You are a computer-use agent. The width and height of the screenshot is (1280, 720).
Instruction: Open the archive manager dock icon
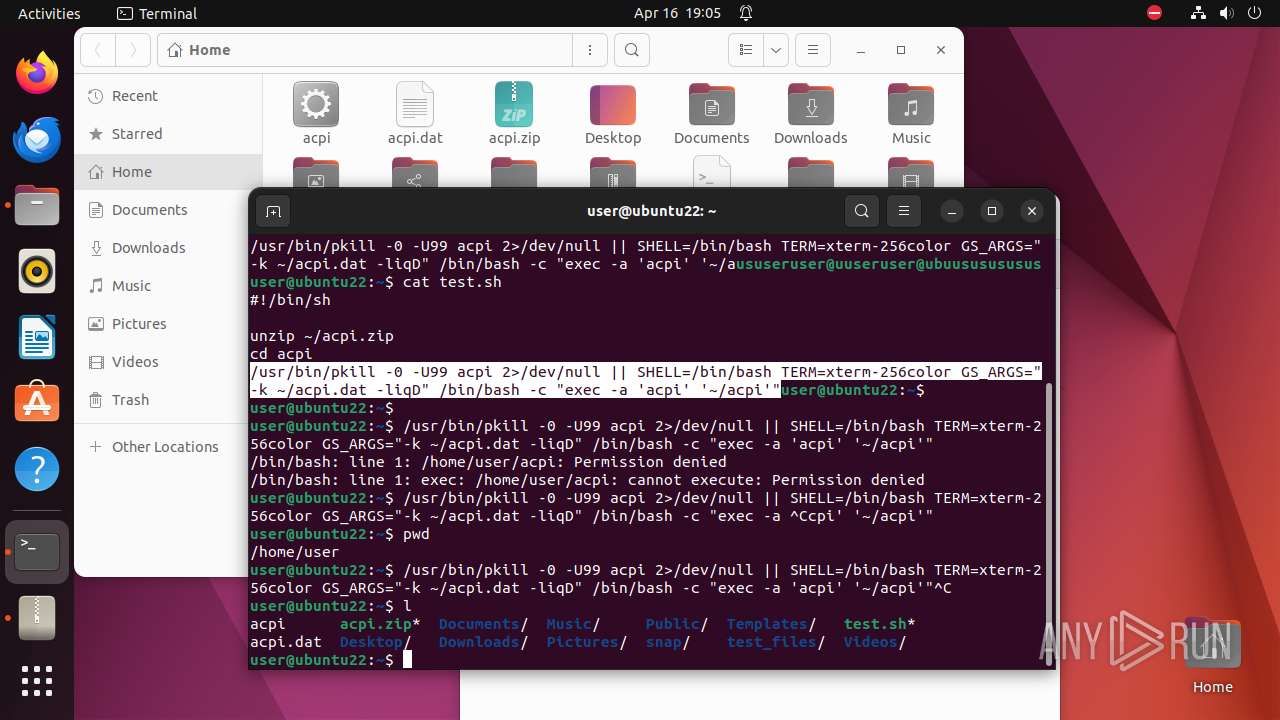37,617
